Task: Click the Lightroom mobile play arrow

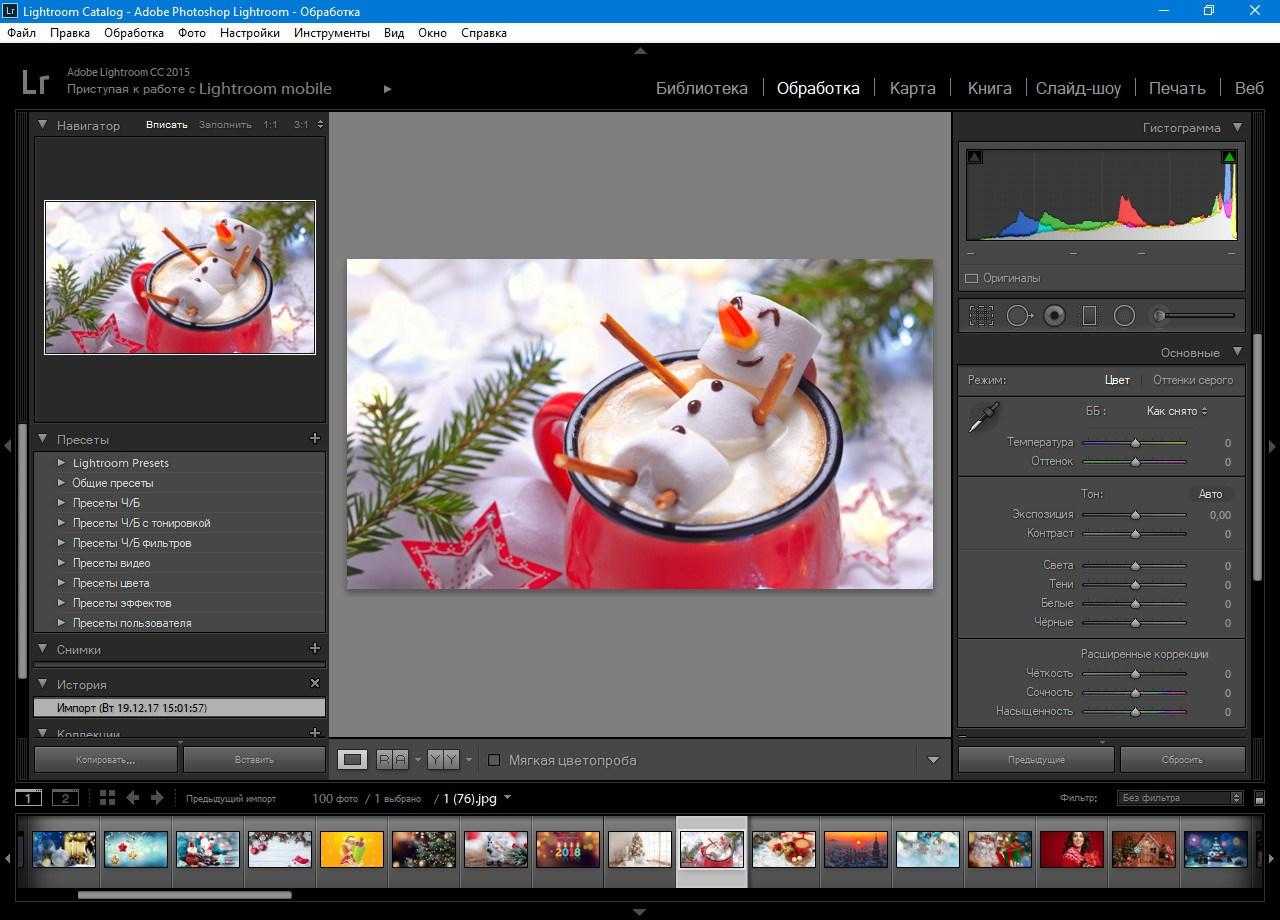Action: (387, 89)
